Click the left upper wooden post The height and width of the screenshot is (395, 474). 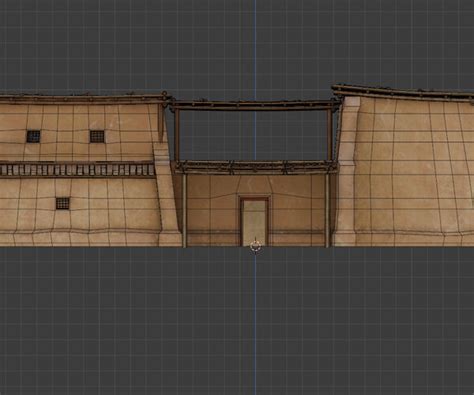(177, 135)
